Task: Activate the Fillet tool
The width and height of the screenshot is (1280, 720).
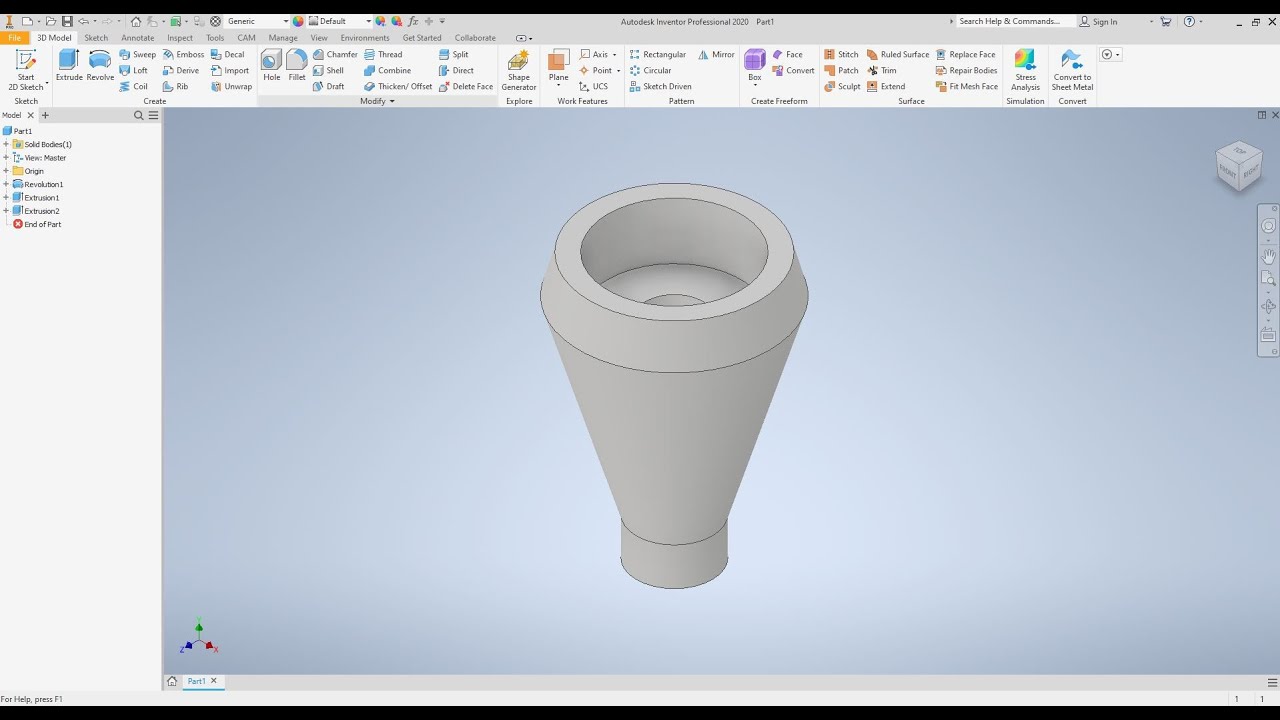Action: tap(297, 66)
